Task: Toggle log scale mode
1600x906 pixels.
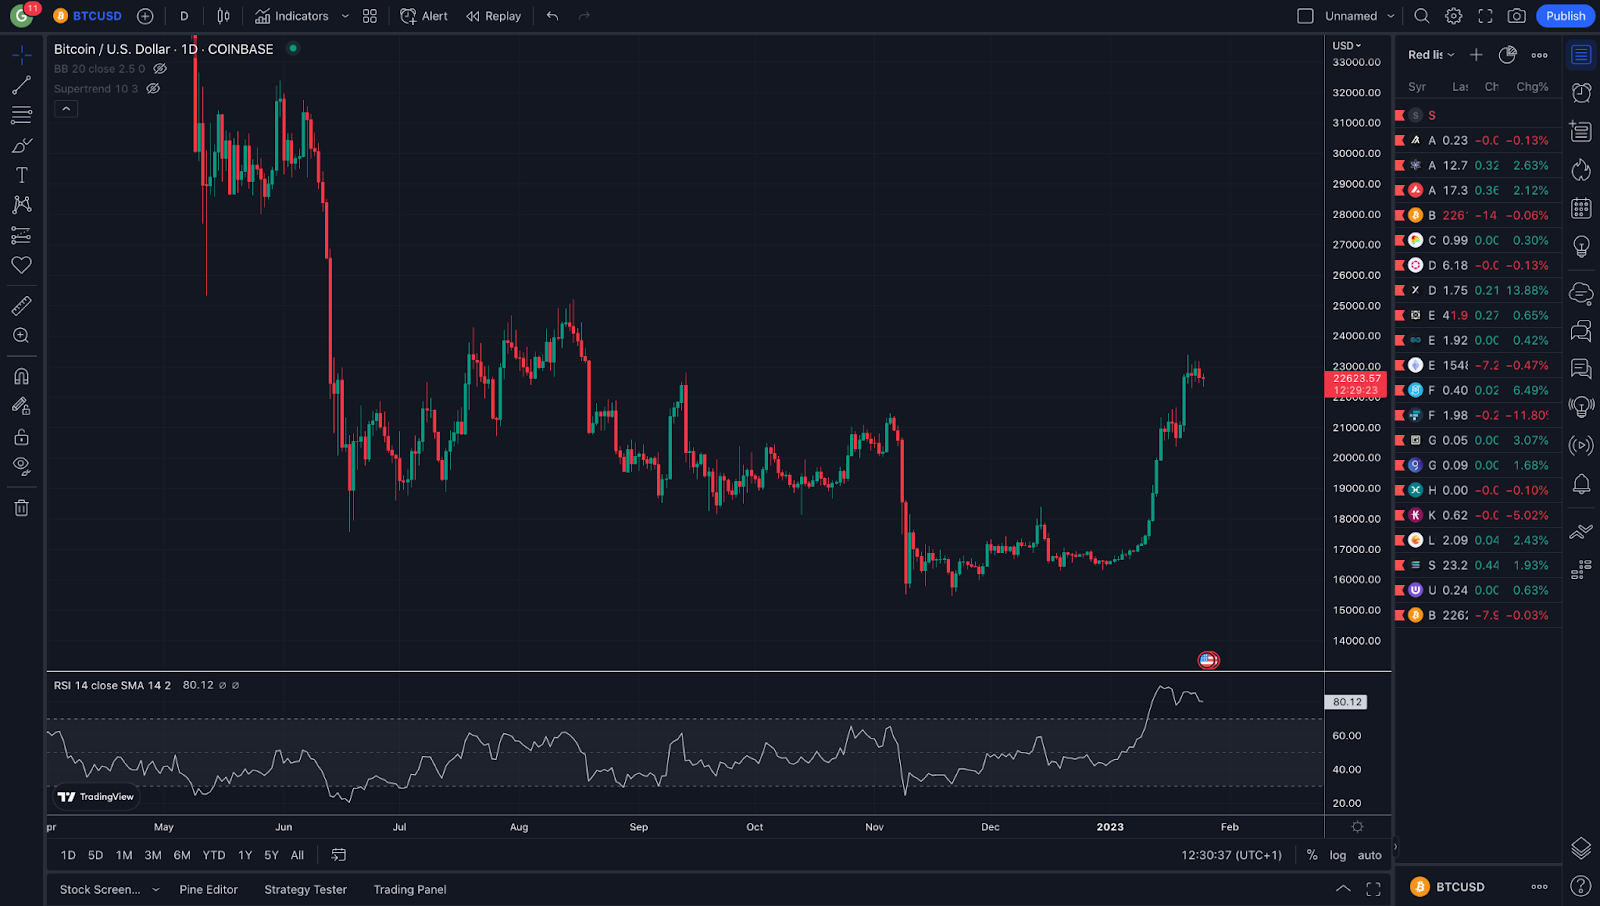Action: [1338, 855]
